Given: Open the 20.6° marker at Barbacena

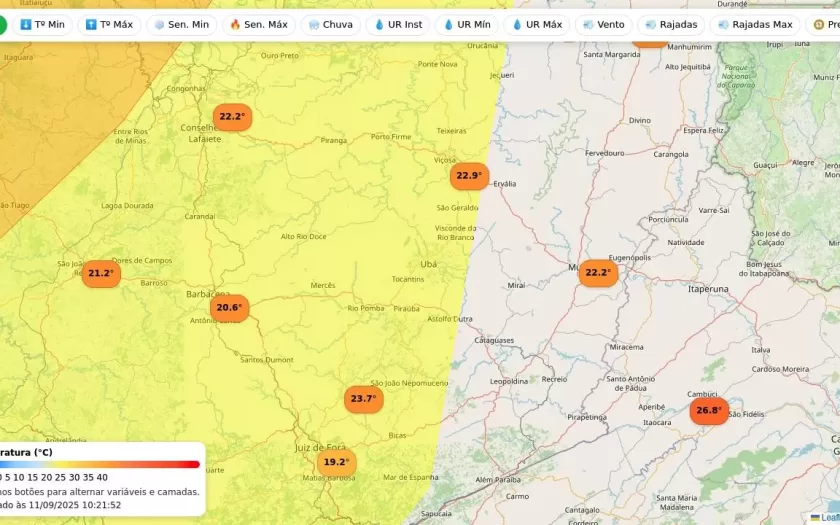Looking at the screenshot, I should (x=229, y=308).
